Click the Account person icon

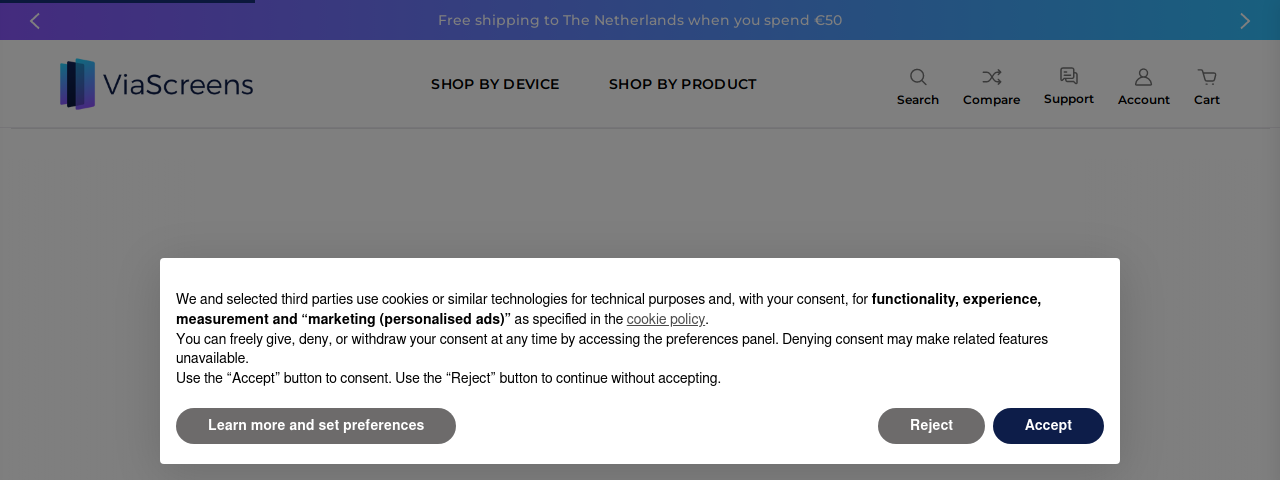coord(1144,77)
